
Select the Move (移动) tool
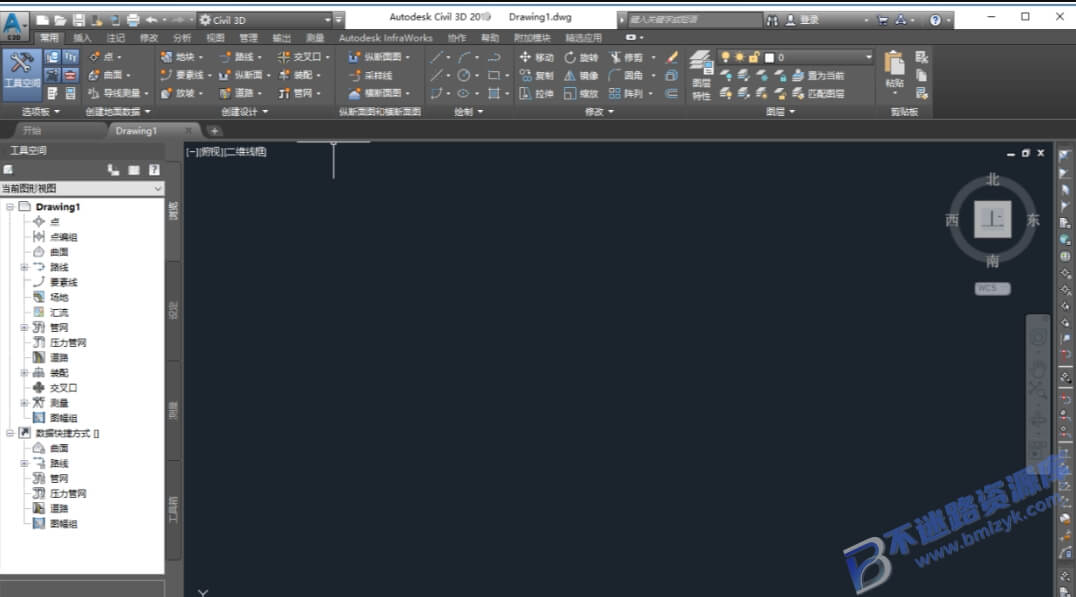[x=537, y=57]
